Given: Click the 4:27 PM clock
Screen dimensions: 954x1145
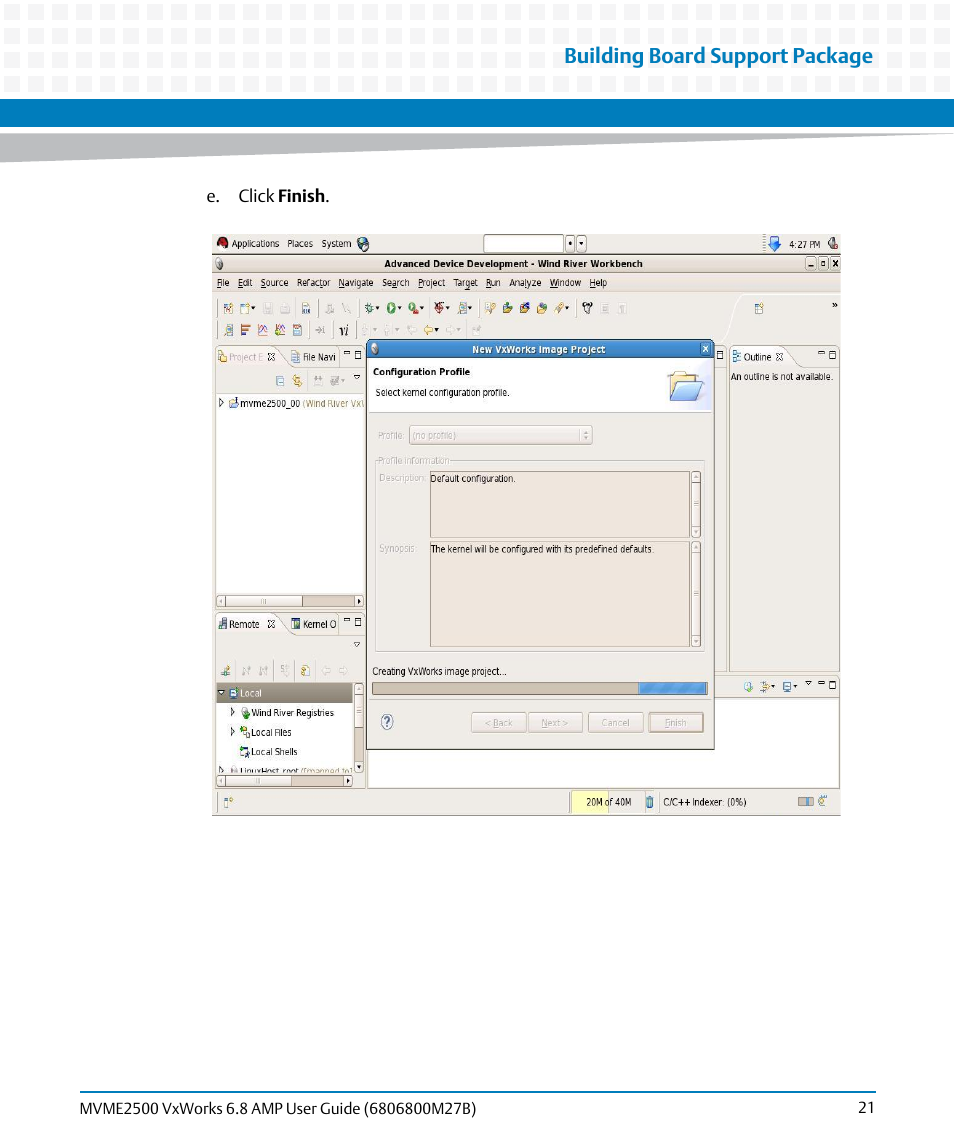Looking at the screenshot, I should 804,245.
